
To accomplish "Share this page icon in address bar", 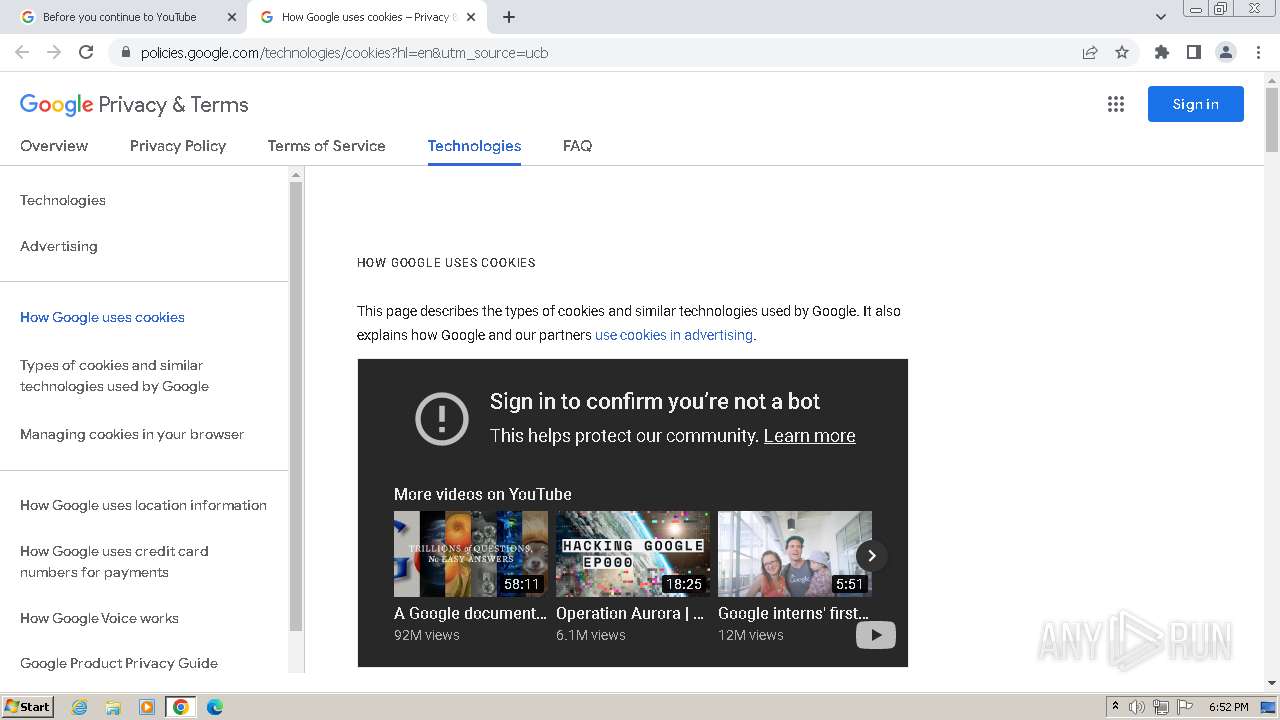I will 1090,52.
